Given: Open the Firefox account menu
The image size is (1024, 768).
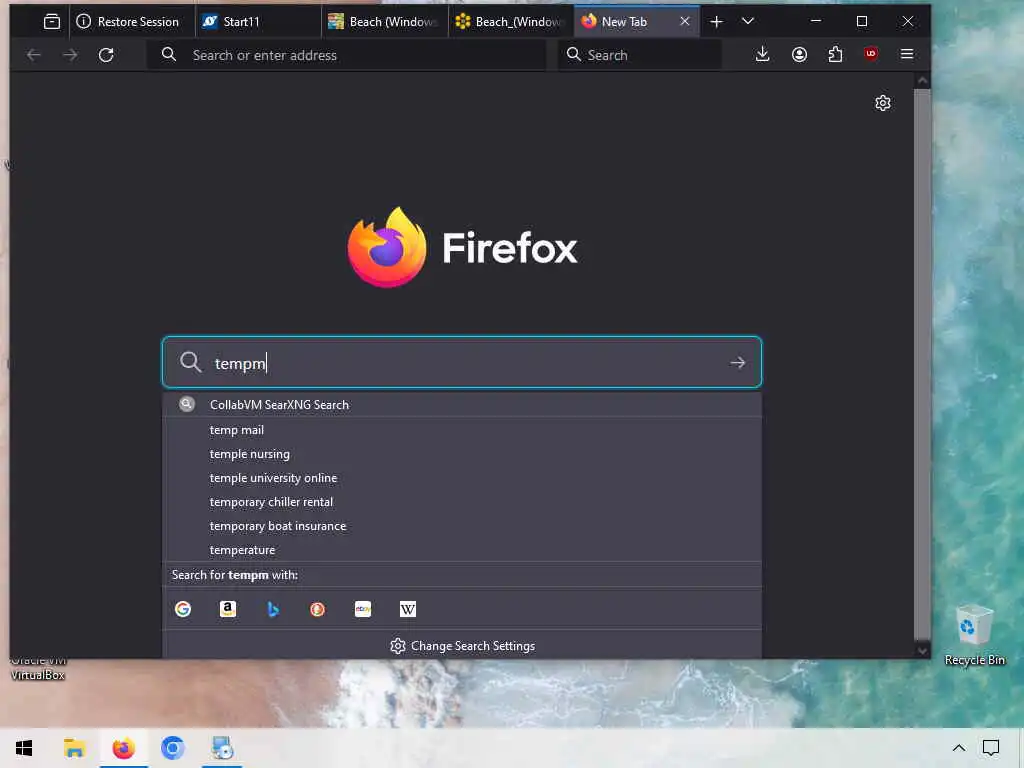Looking at the screenshot, I should point(799,54).
